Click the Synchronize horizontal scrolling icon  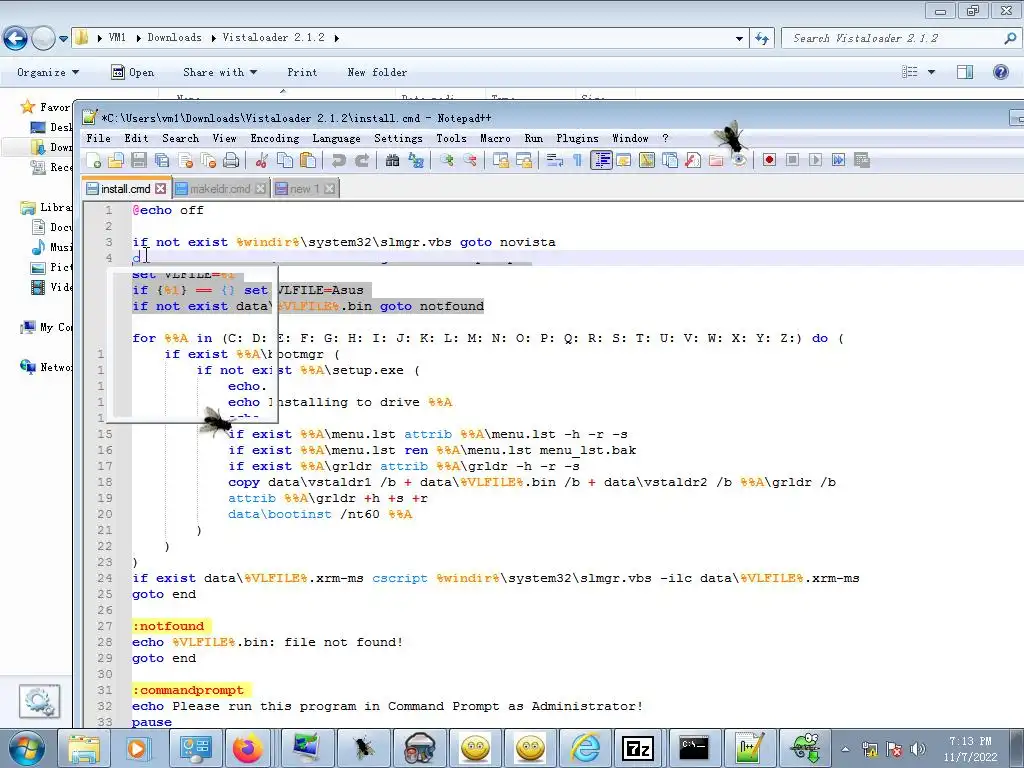[x=524, y=160]
